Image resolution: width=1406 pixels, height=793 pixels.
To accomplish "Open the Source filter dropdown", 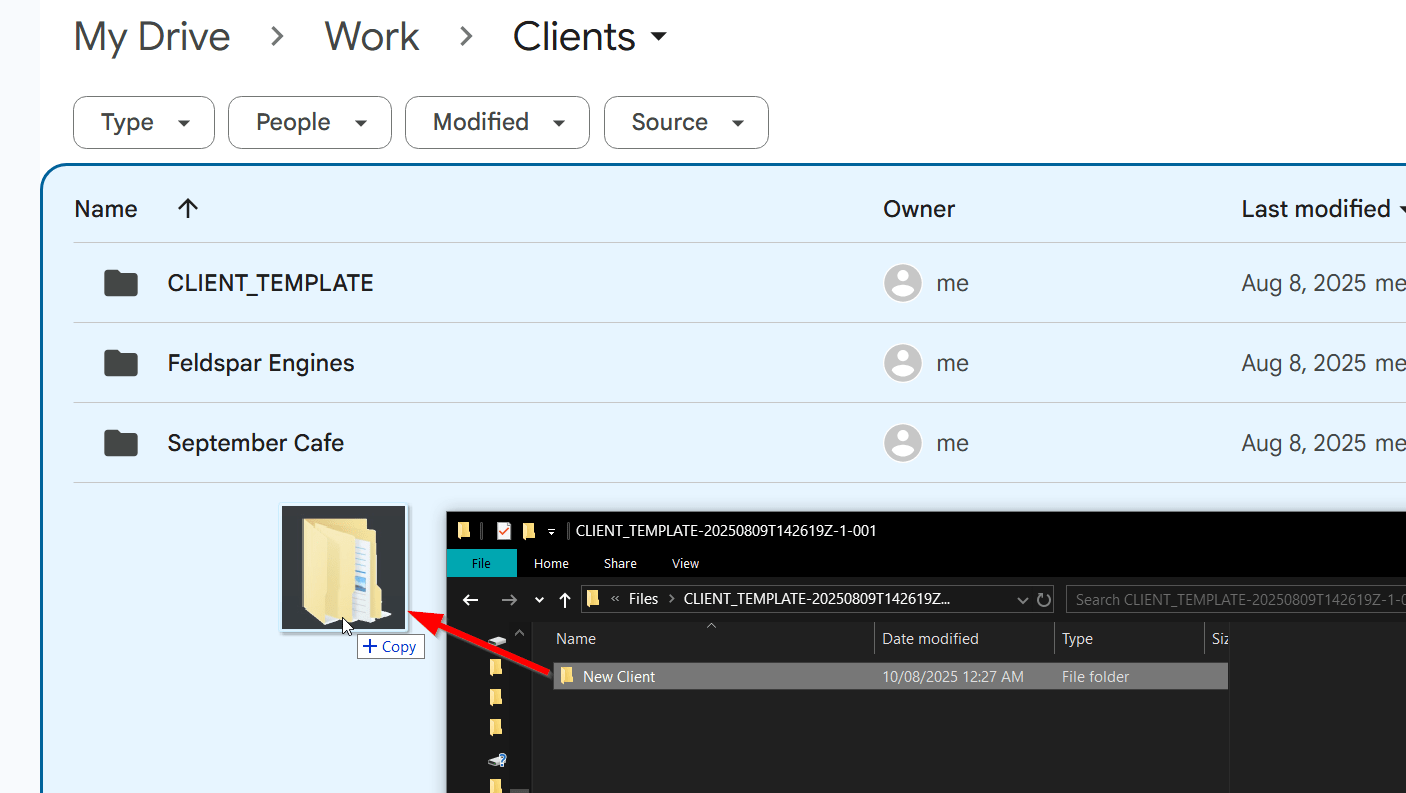I will pos(686,122).
